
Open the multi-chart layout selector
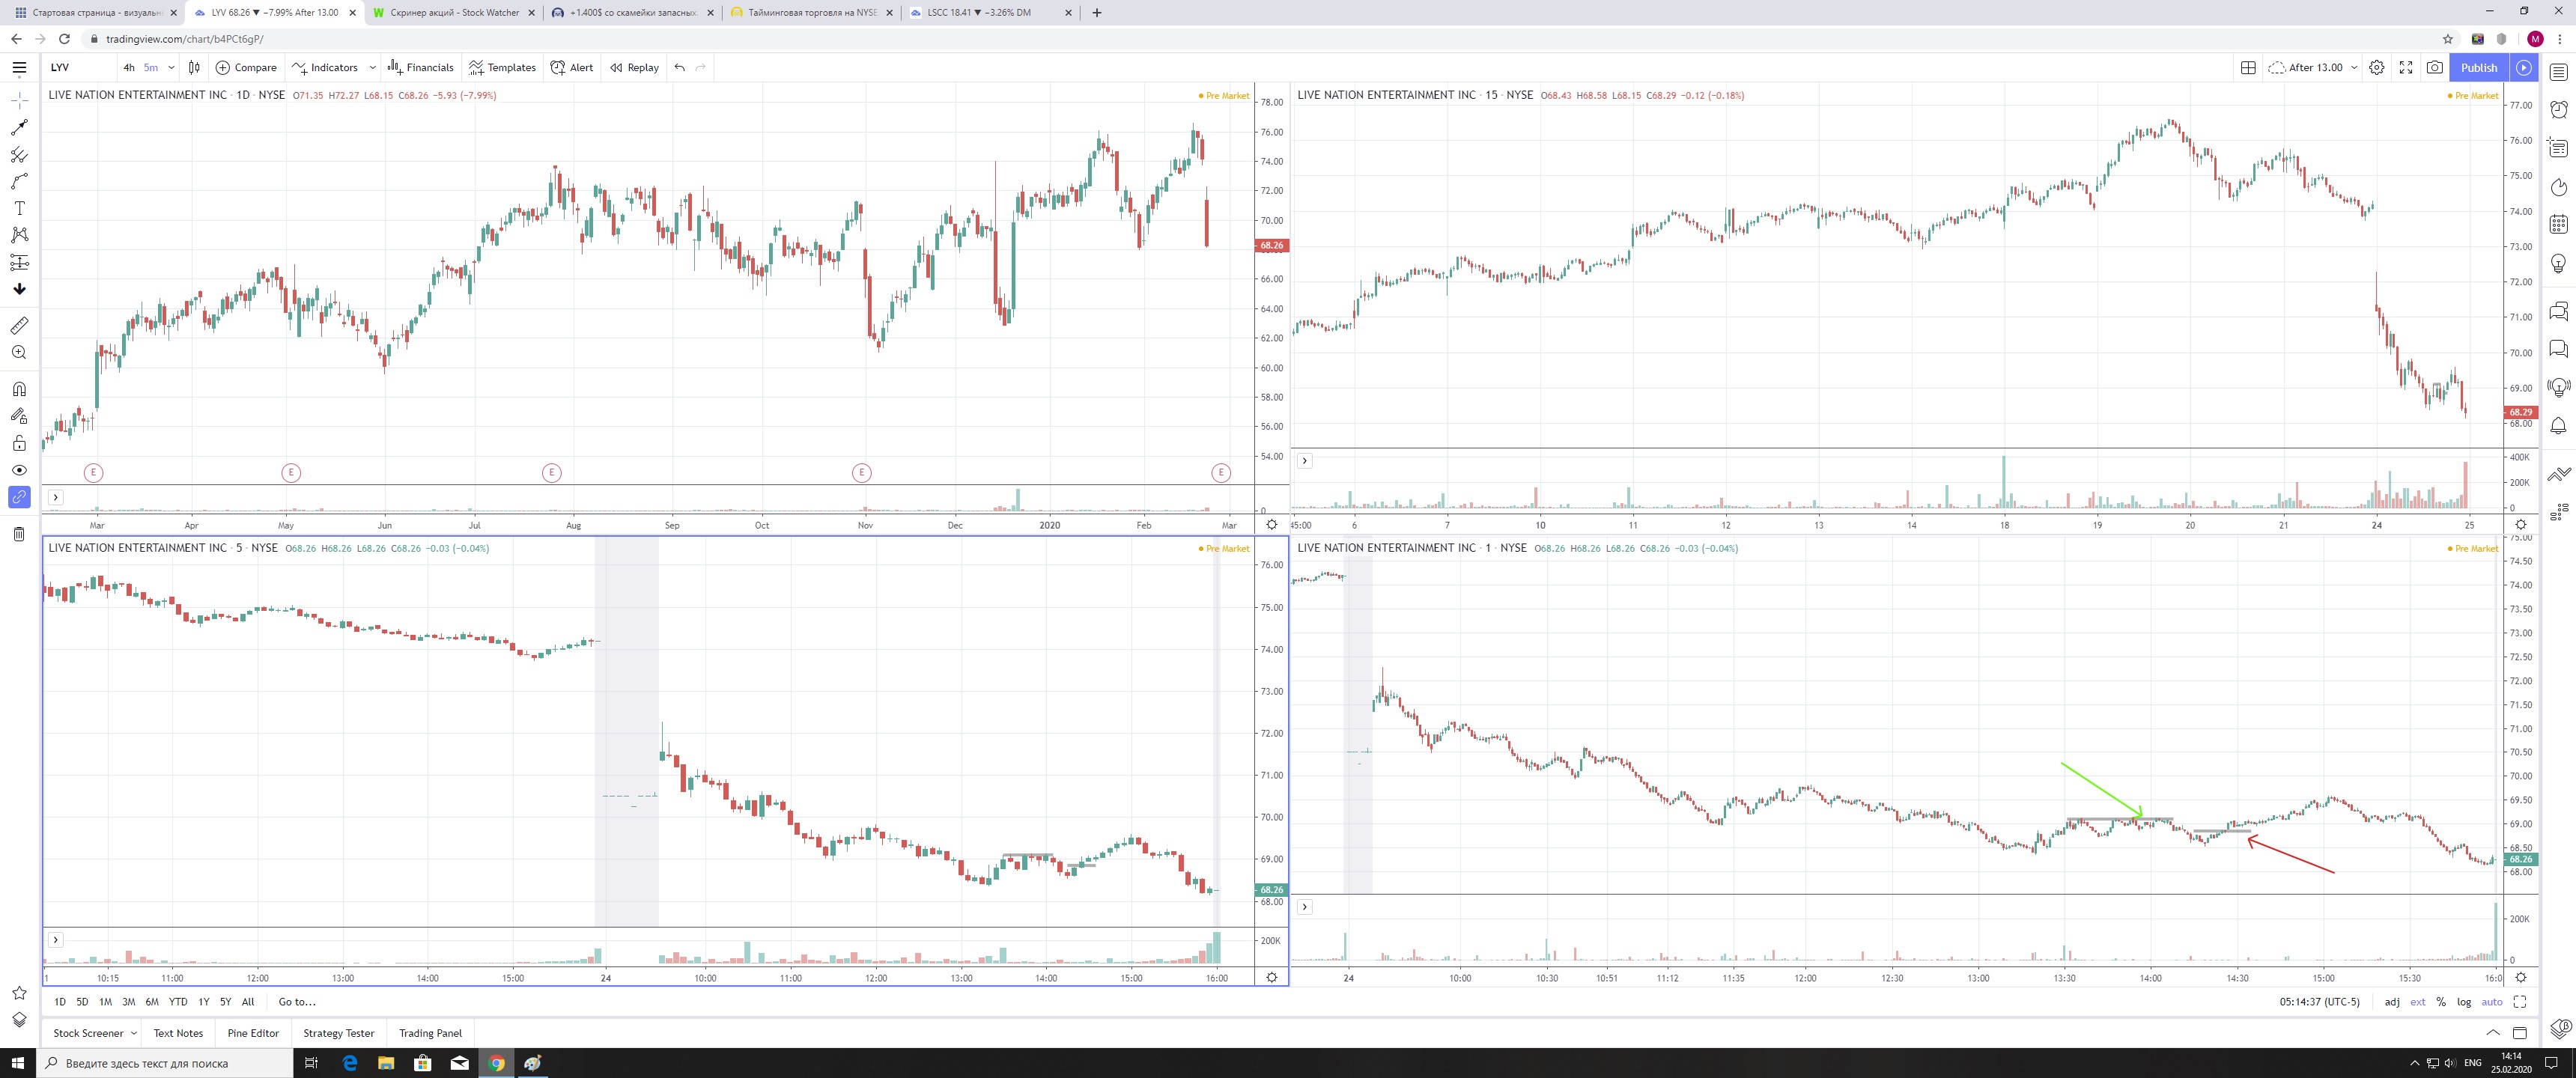[x=2248, y=67]
